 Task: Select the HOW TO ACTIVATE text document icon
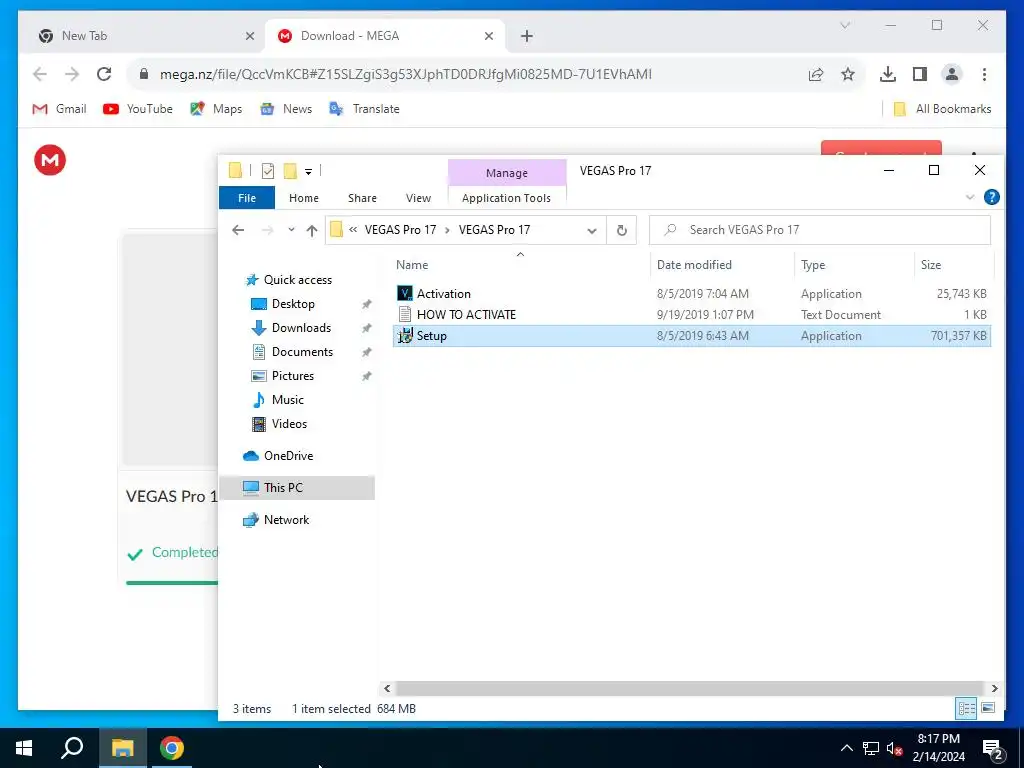(405, 315)
